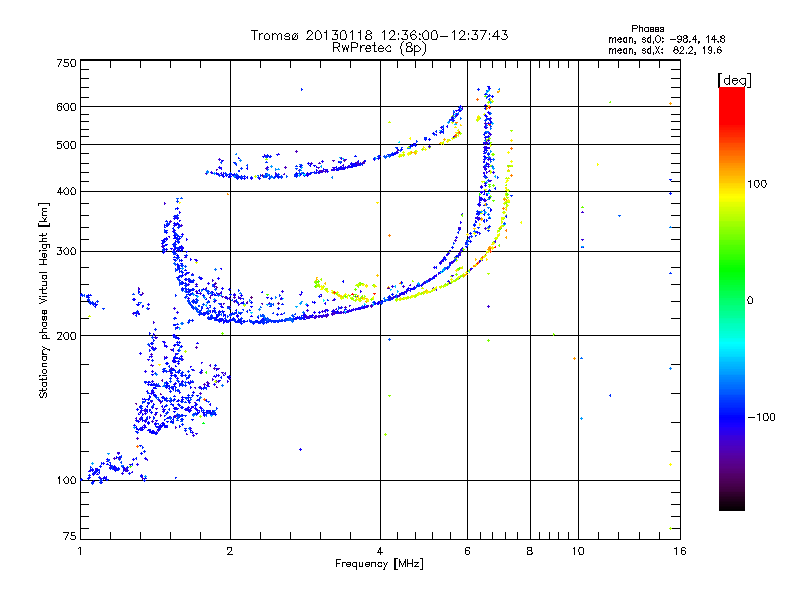Click the x-axis label '10'
This screenshot has width=800, height=600.
click(x=578, y=551)
